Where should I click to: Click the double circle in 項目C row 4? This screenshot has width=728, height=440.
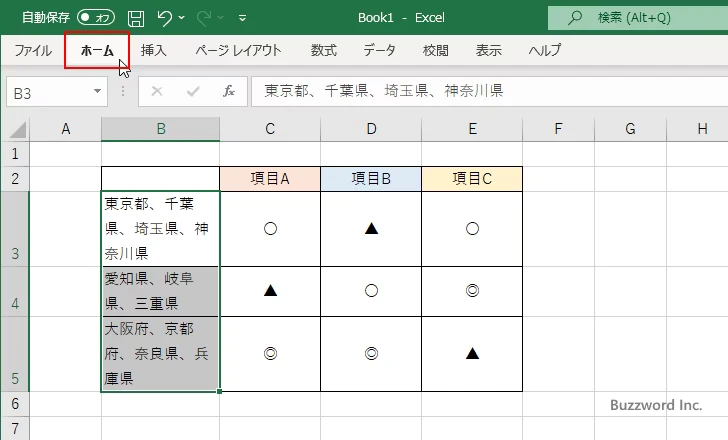[472, 291]
